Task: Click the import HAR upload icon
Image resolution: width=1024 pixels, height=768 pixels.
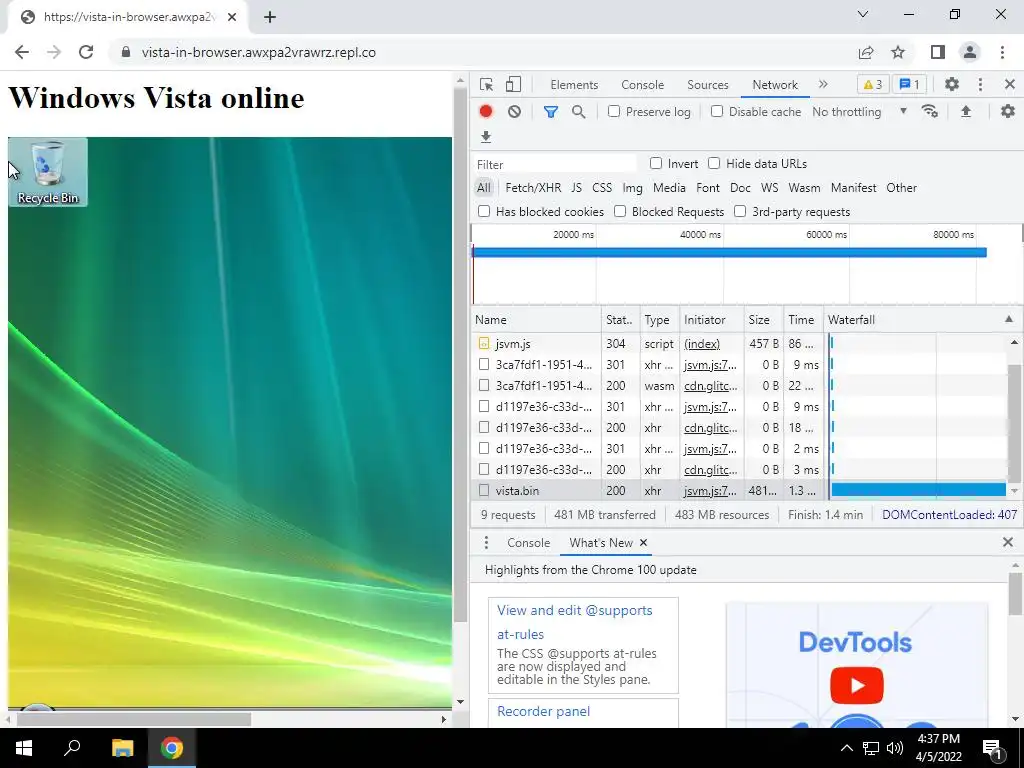Action: [966, 112]
